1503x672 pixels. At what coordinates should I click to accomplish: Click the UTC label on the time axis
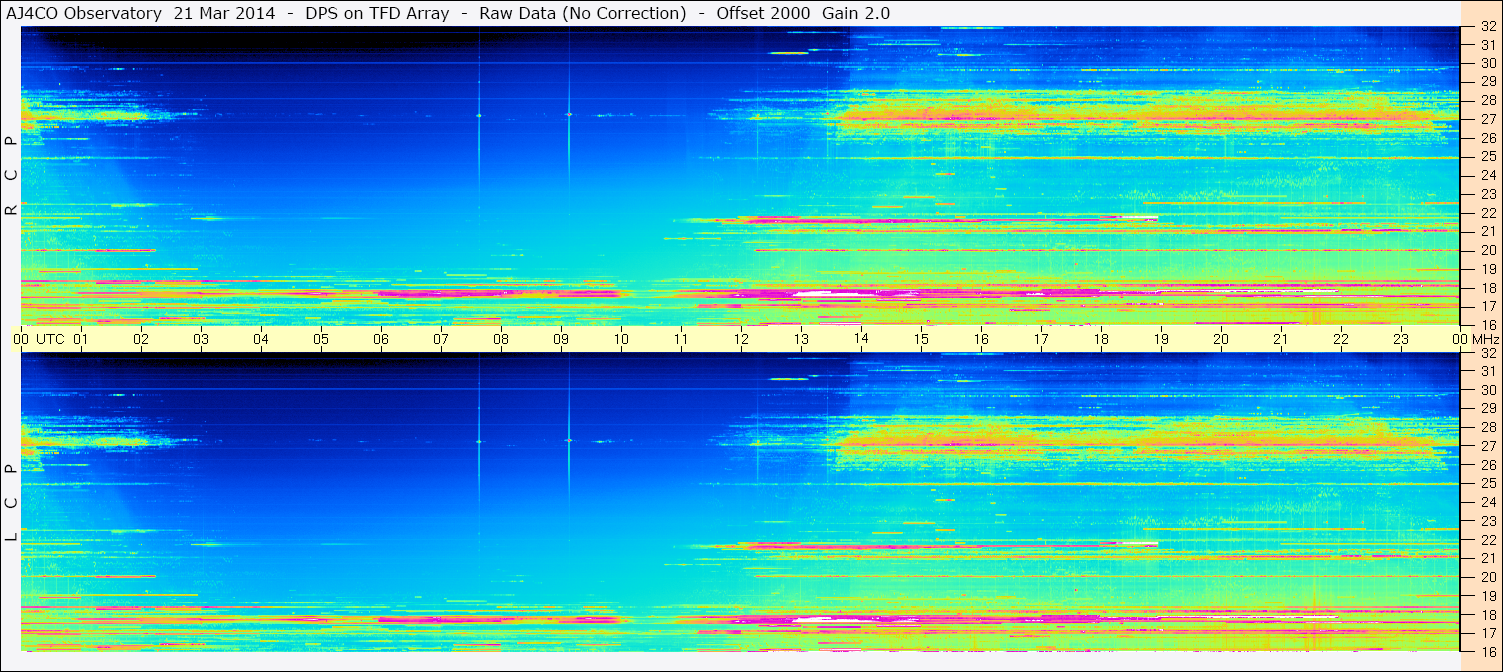coord(51,339)
